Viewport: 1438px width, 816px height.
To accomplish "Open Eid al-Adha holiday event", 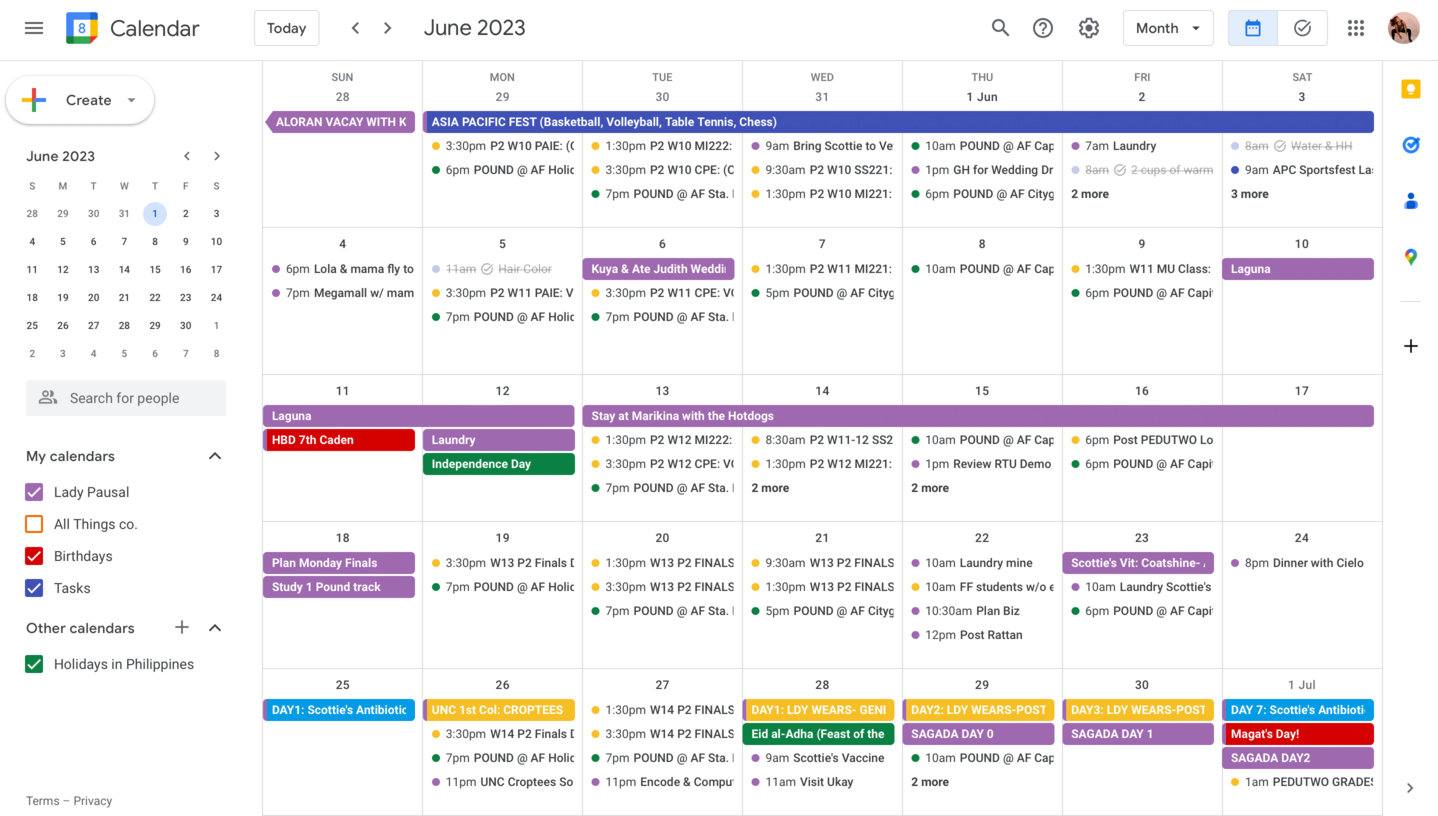I will tap(819, 734).
